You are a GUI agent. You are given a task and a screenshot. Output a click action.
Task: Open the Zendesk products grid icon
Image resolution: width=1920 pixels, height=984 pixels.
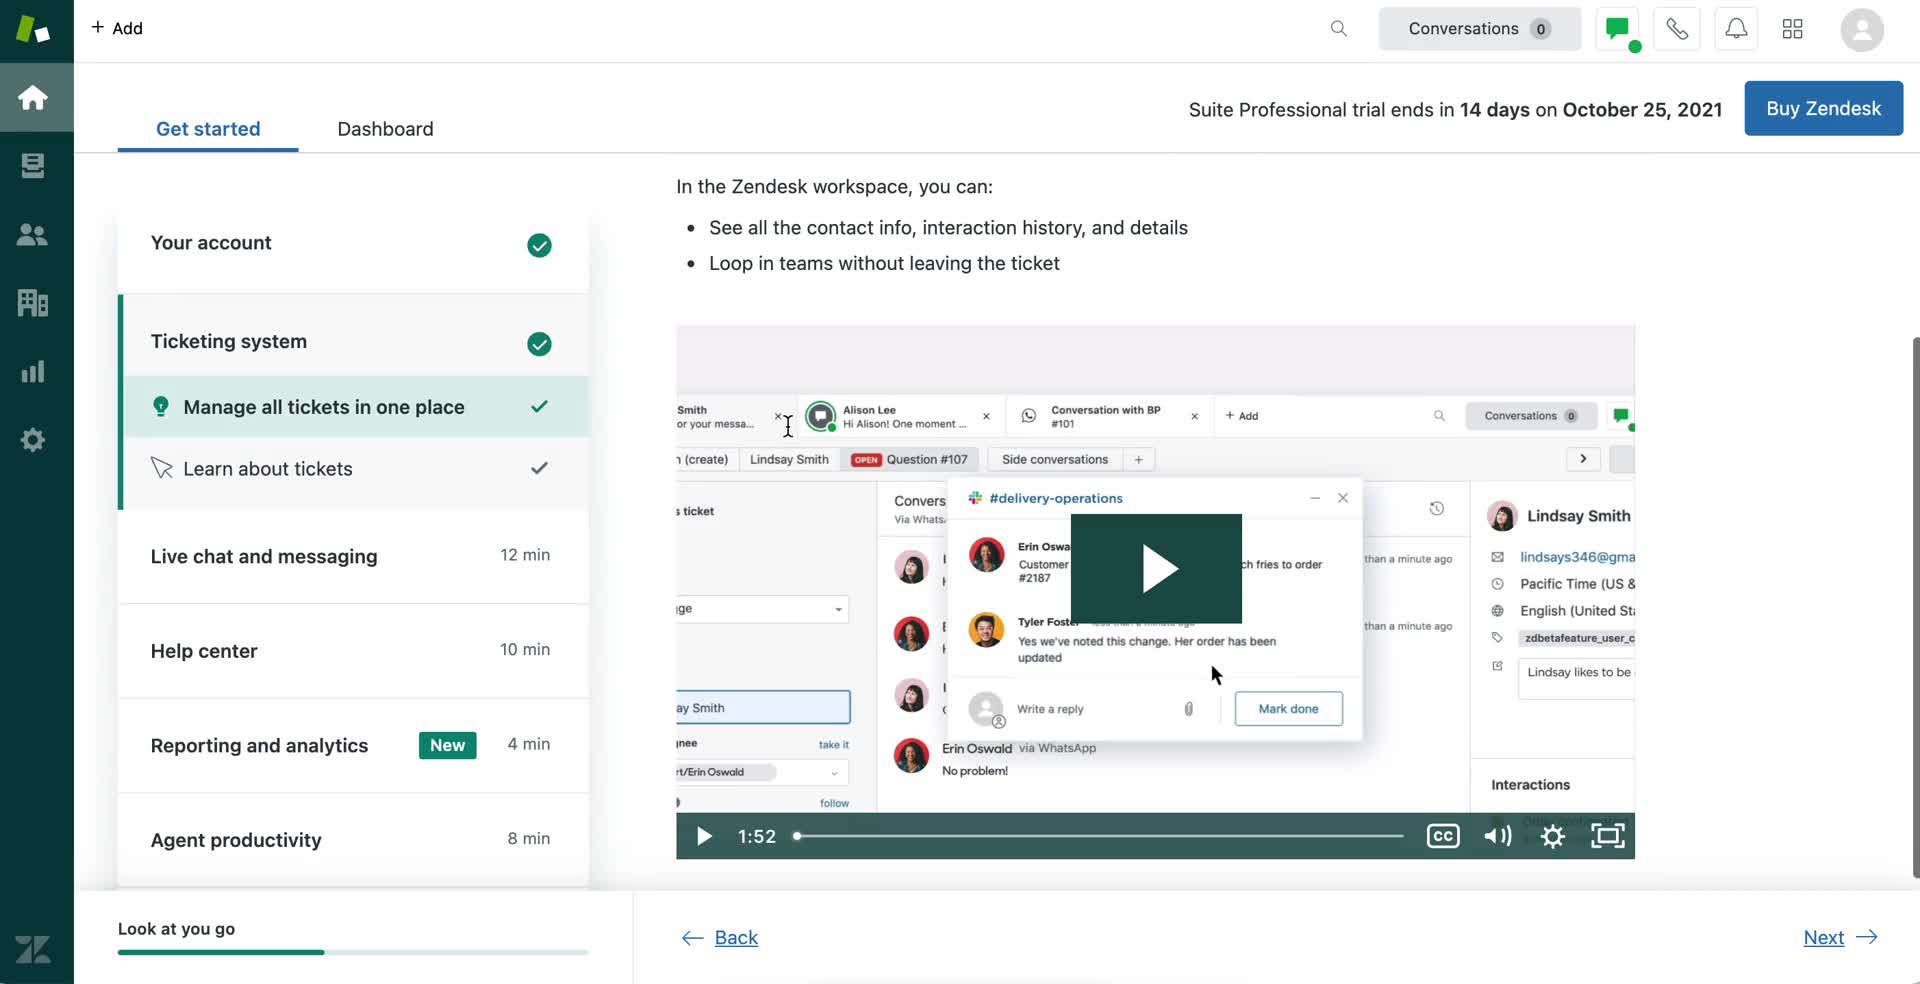1793,29
